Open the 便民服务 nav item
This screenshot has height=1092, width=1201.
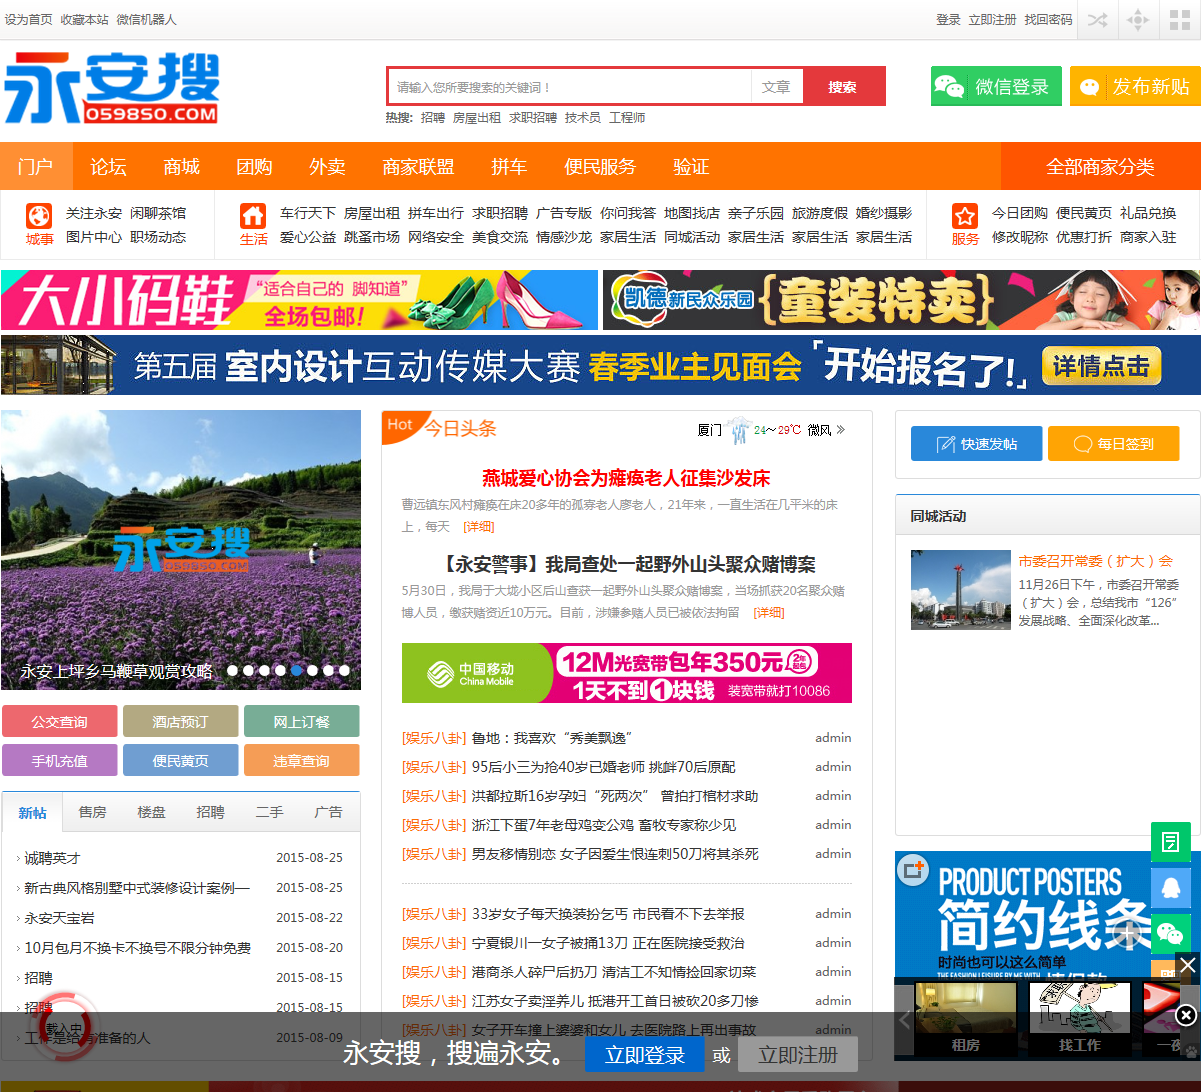(600, 166)
